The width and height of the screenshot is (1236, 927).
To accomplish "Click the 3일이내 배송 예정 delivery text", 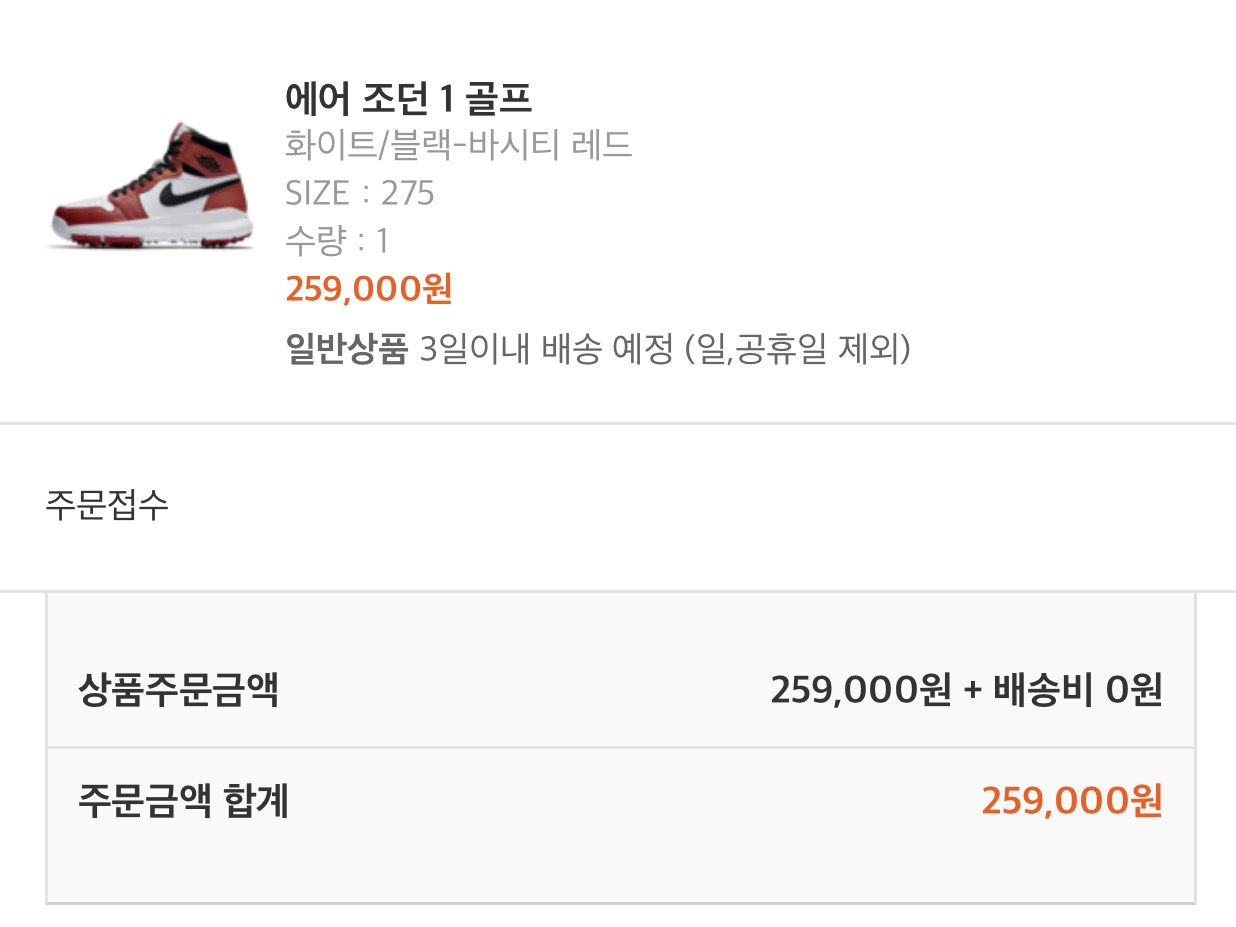I will (x=546, y=349).
